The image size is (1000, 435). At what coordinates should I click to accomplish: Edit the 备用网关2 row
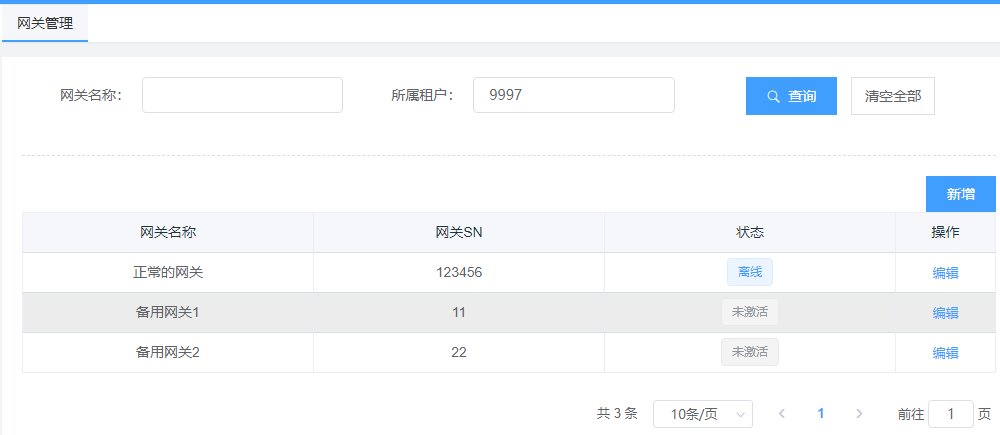(945, 352)
